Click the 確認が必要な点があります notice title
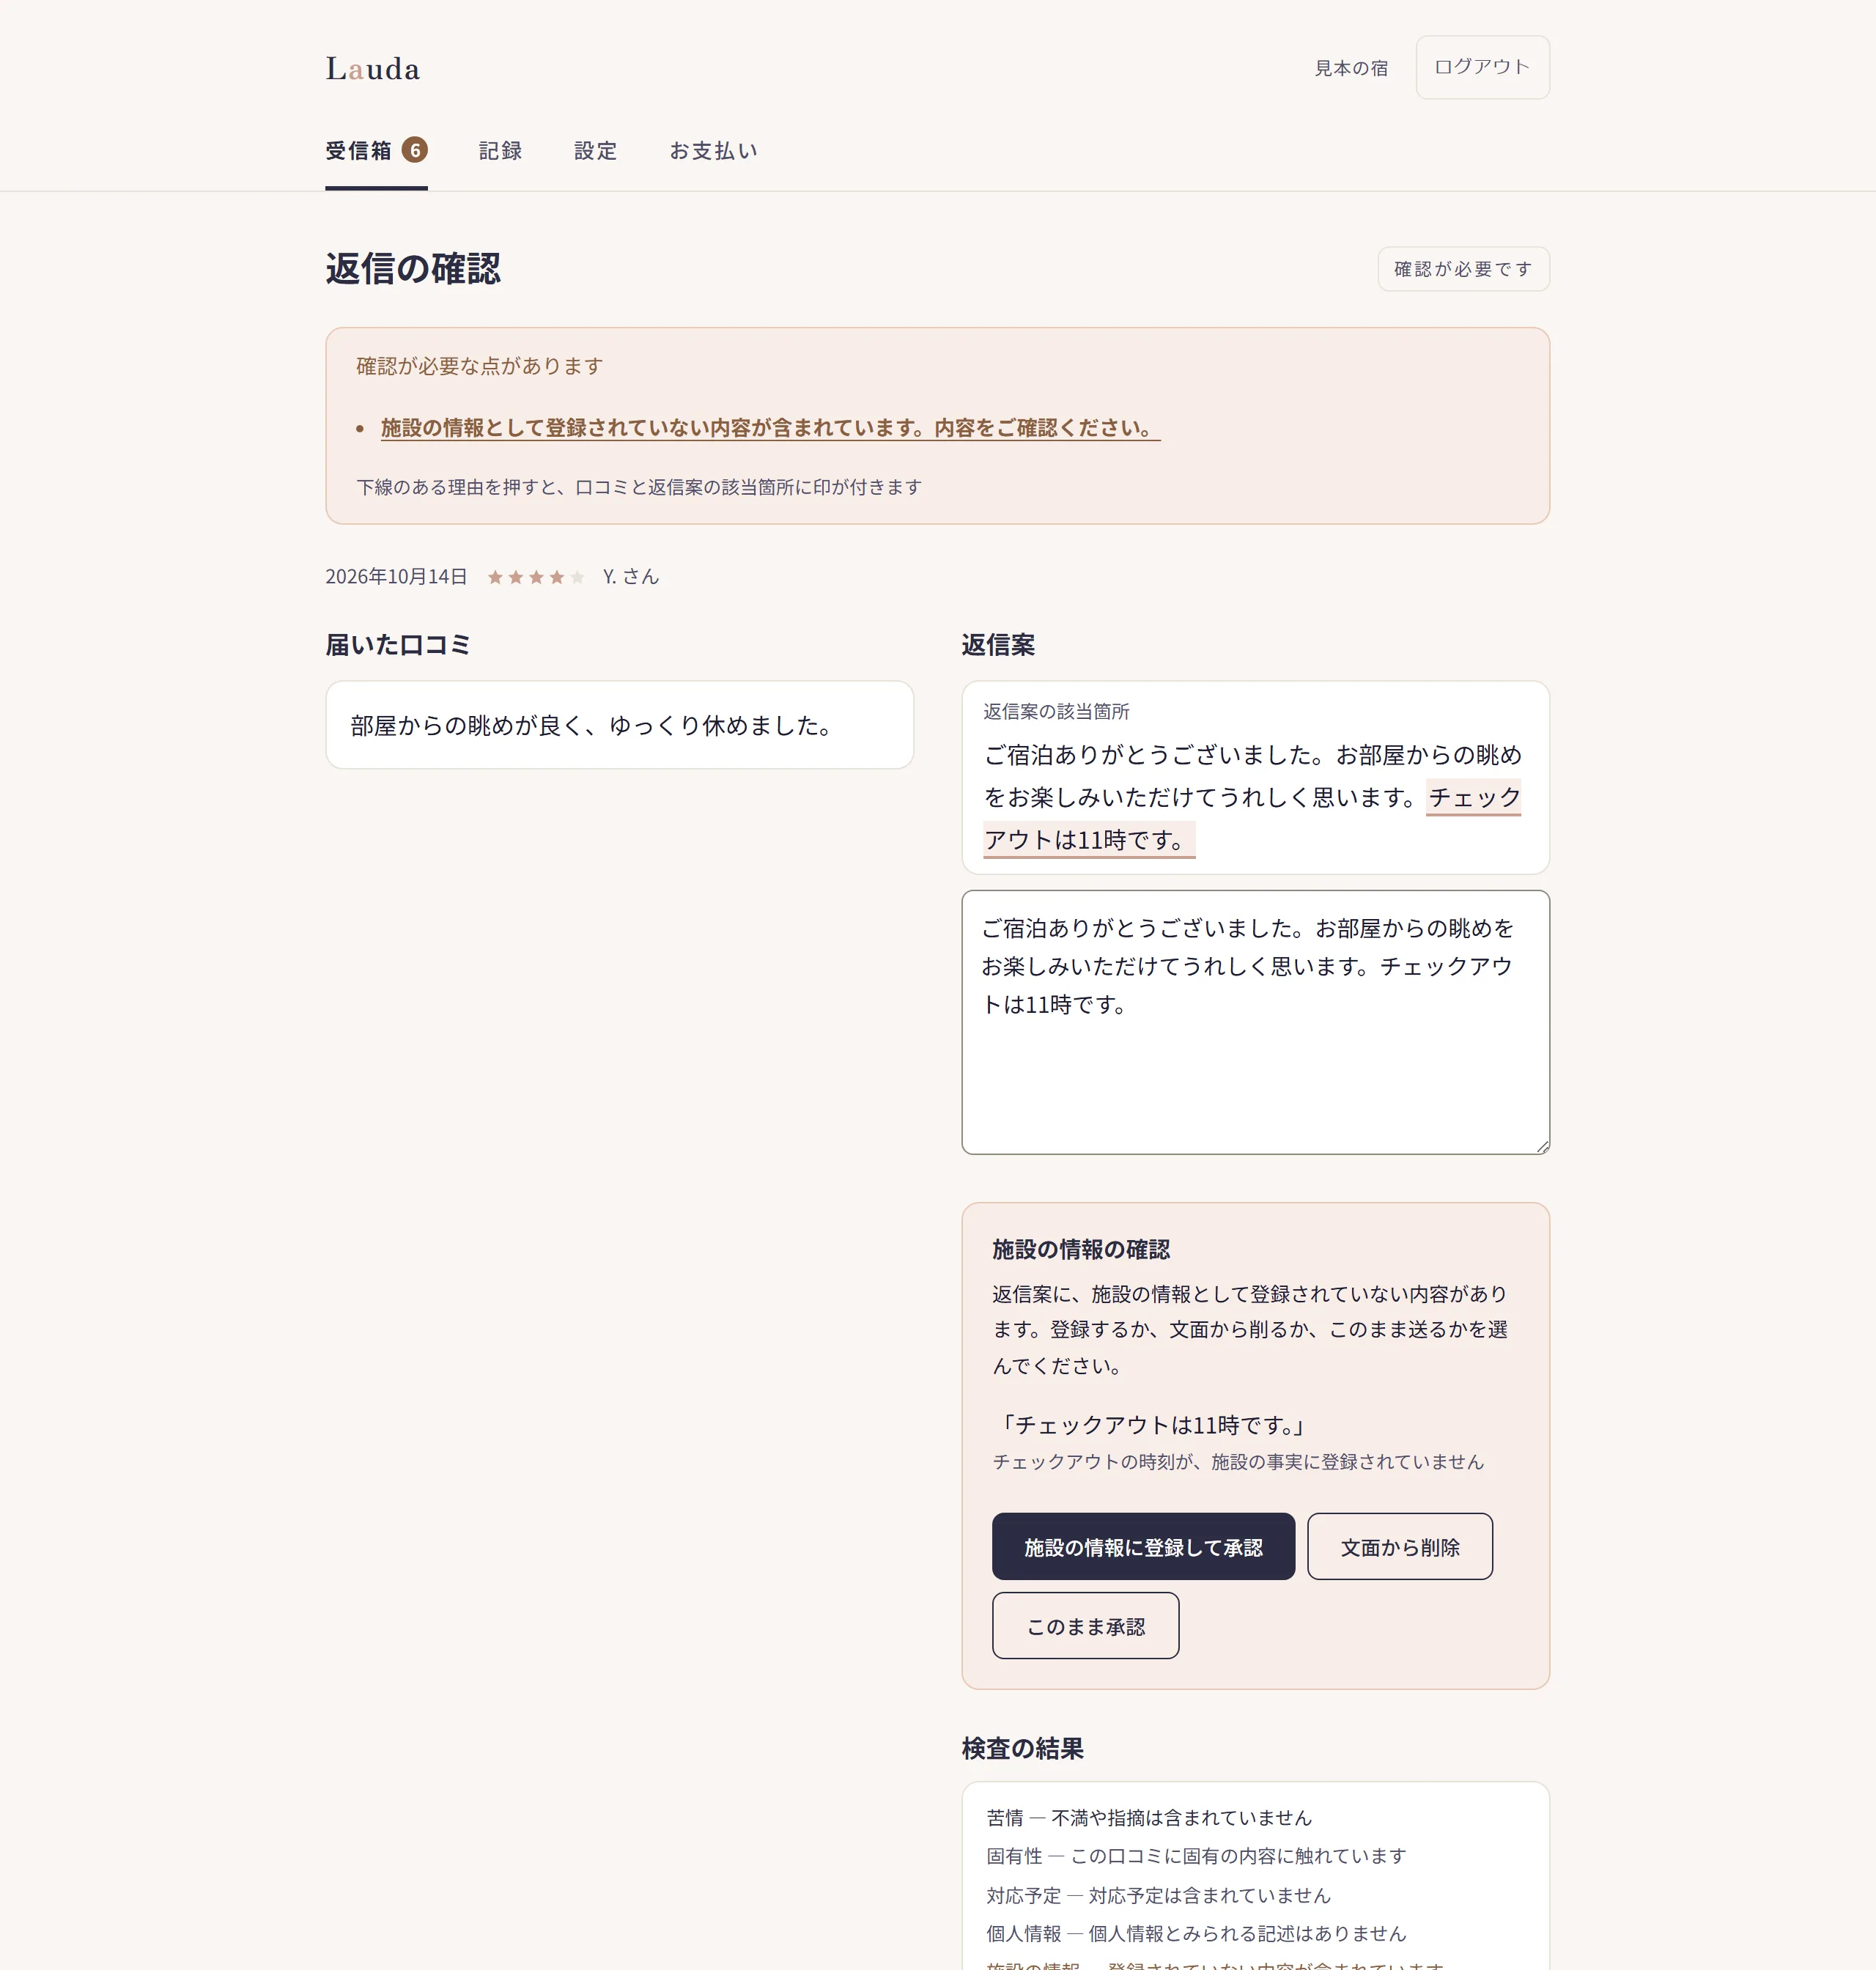The height and width of the screenshot is (1970, 1876). pyautogui.click(x=480, y=366)
